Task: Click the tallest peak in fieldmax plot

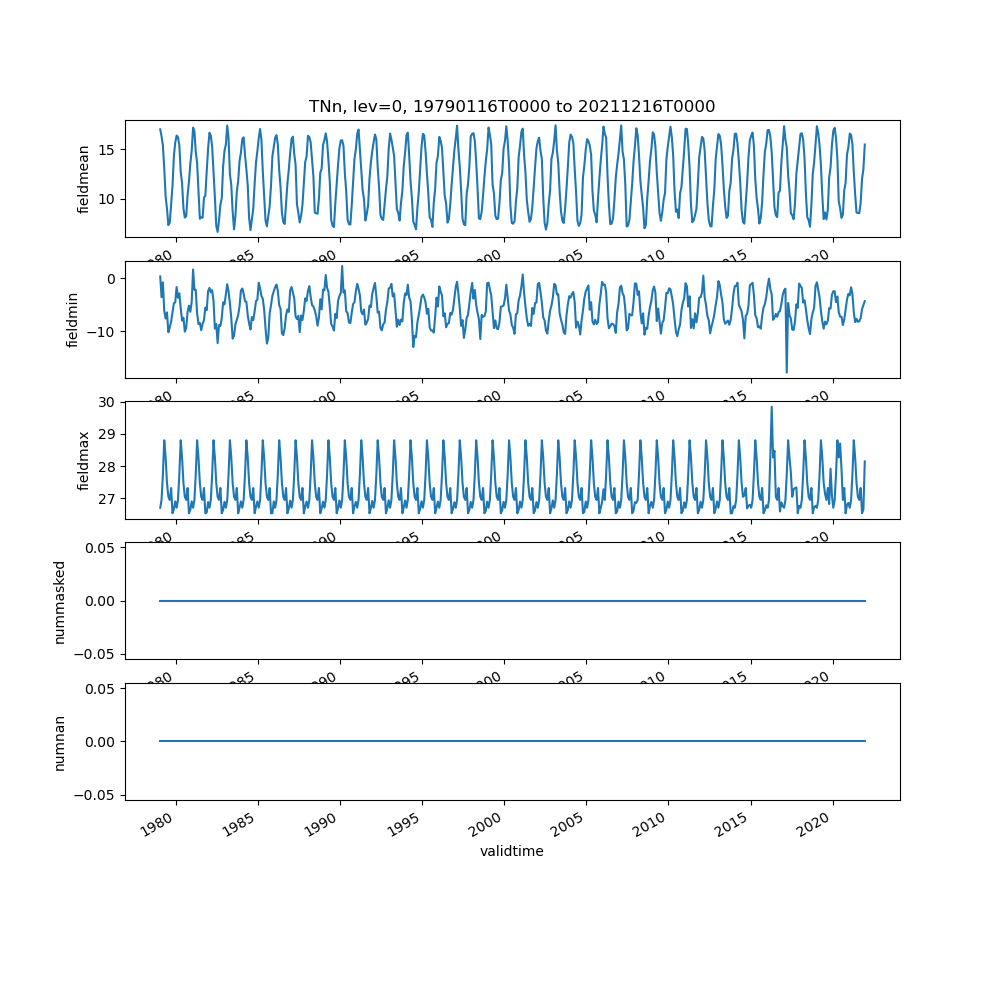Action: click(771, 408)
